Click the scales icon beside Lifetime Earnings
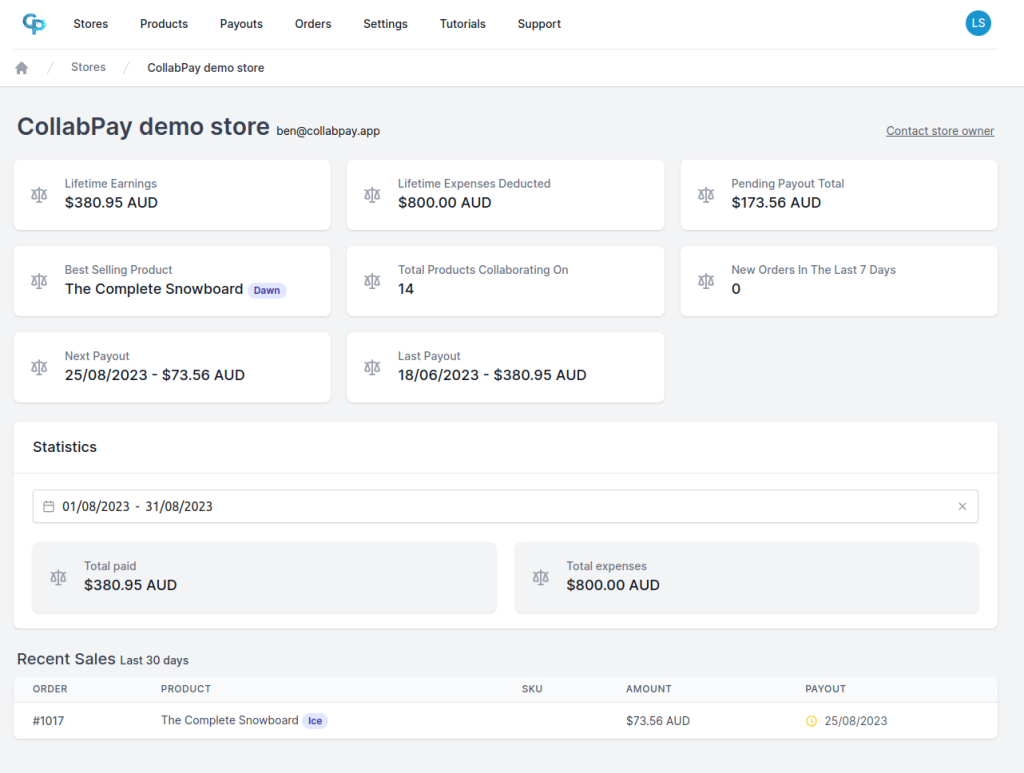The height and width of the screenshot is (773, 1024). pyautogui.click(x=39, y=194)
